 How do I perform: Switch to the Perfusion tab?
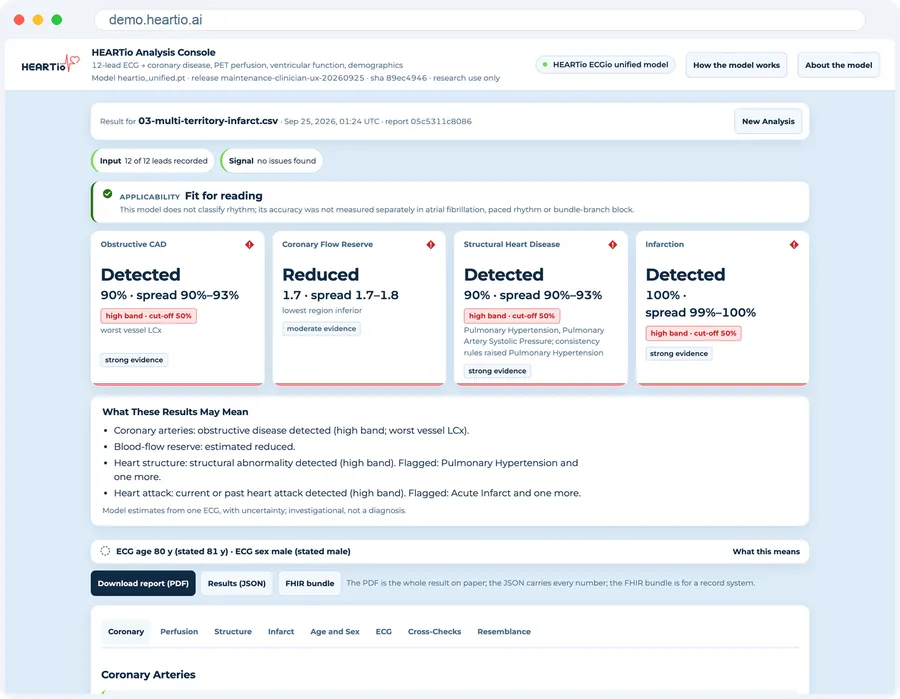179,631
